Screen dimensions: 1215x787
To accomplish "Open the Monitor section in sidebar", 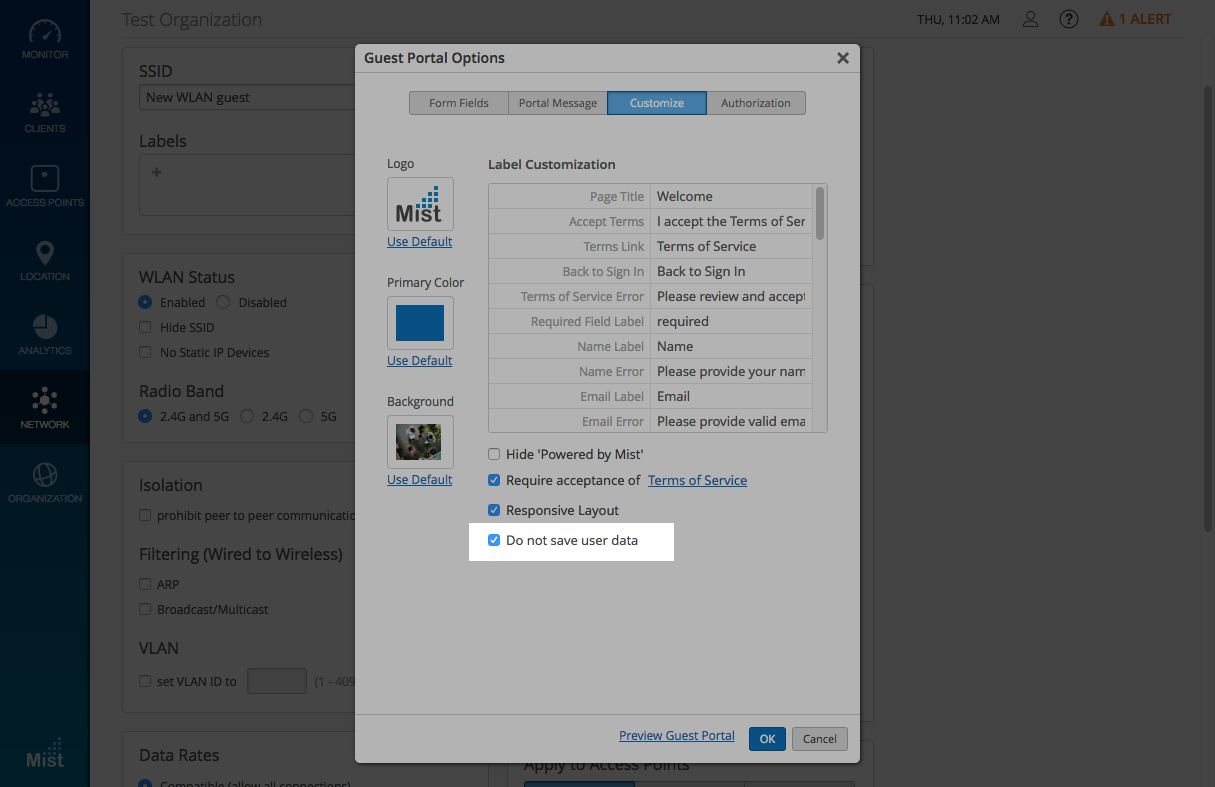I will [x=45, y=39].
